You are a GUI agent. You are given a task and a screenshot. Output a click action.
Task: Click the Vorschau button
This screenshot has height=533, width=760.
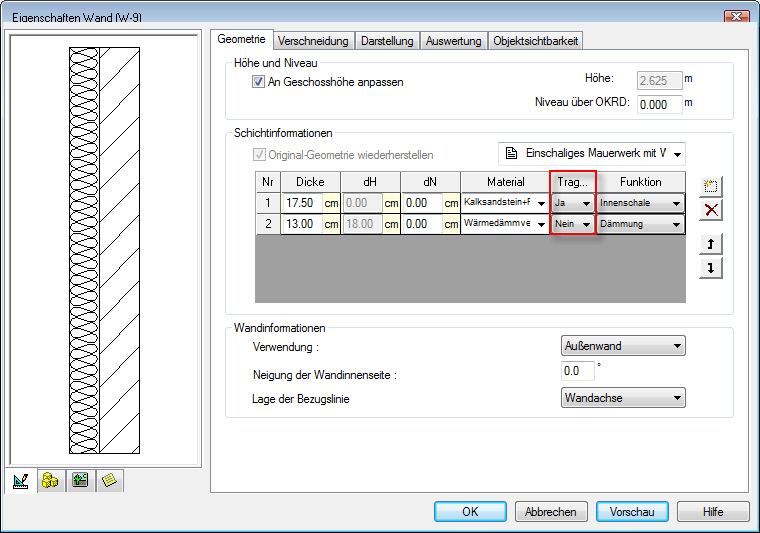click(x=632, y=512)
